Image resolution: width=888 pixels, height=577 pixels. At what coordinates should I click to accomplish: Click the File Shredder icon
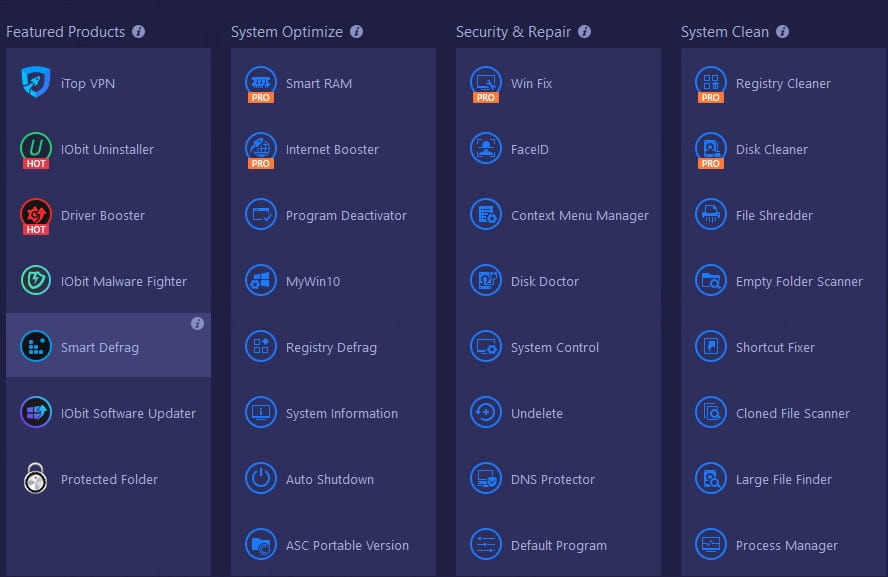pos(711,214)
